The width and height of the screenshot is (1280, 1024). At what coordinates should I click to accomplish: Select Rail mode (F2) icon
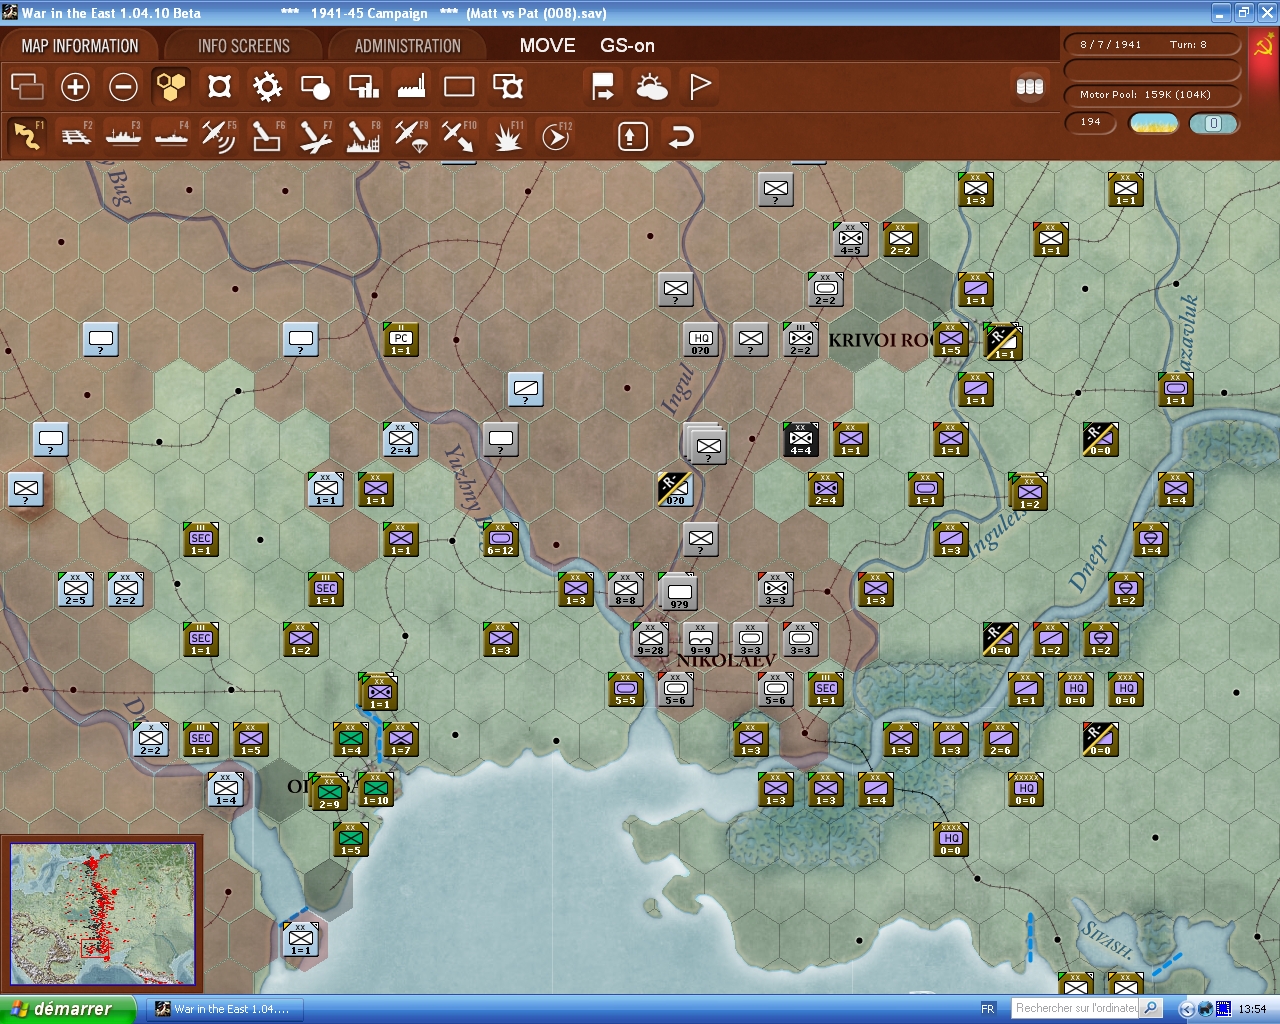[76, 136]
